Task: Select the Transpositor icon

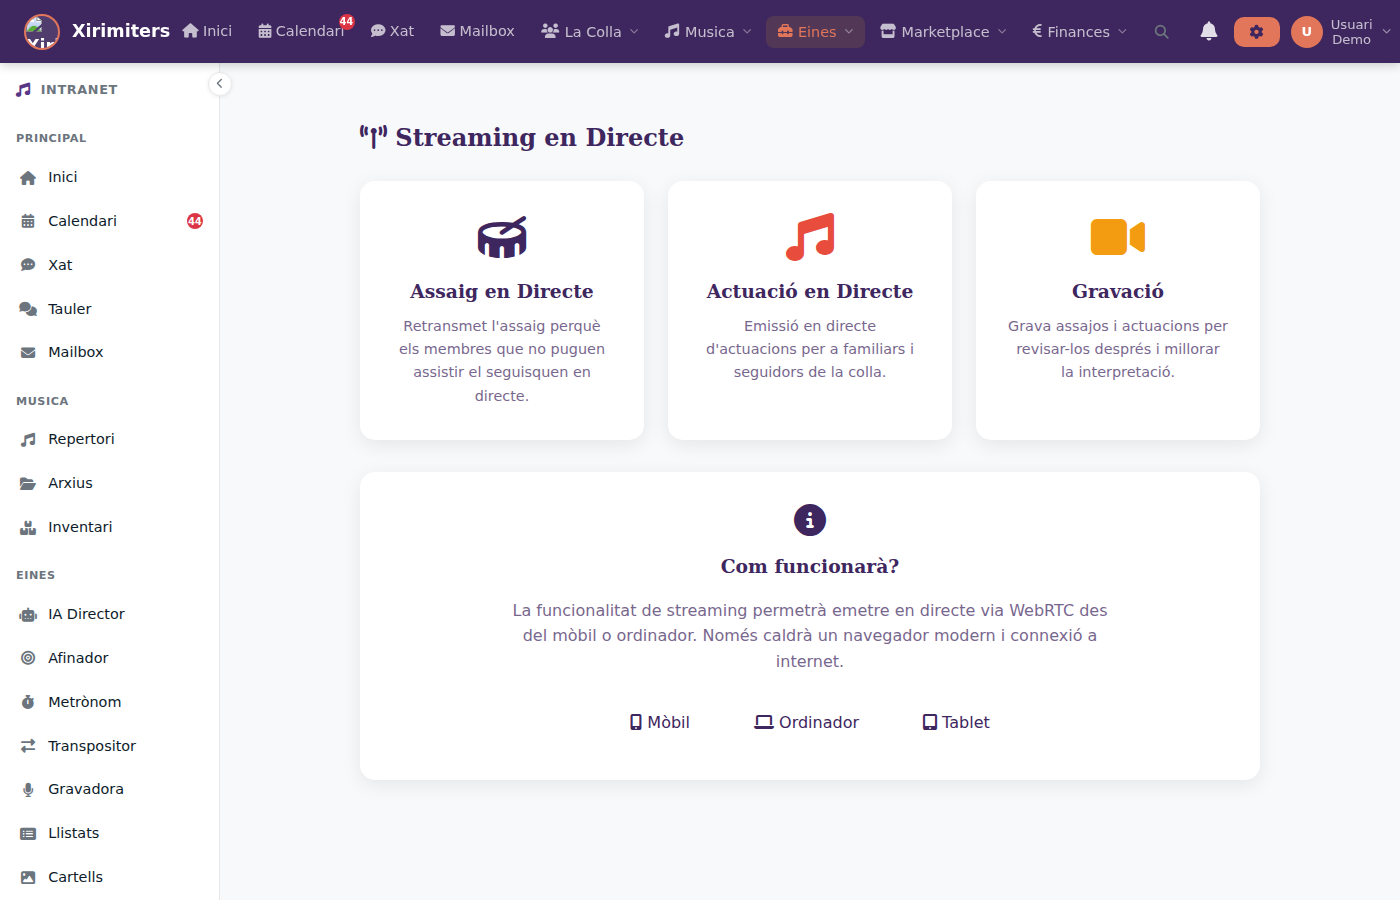Action: coord(26,745)
